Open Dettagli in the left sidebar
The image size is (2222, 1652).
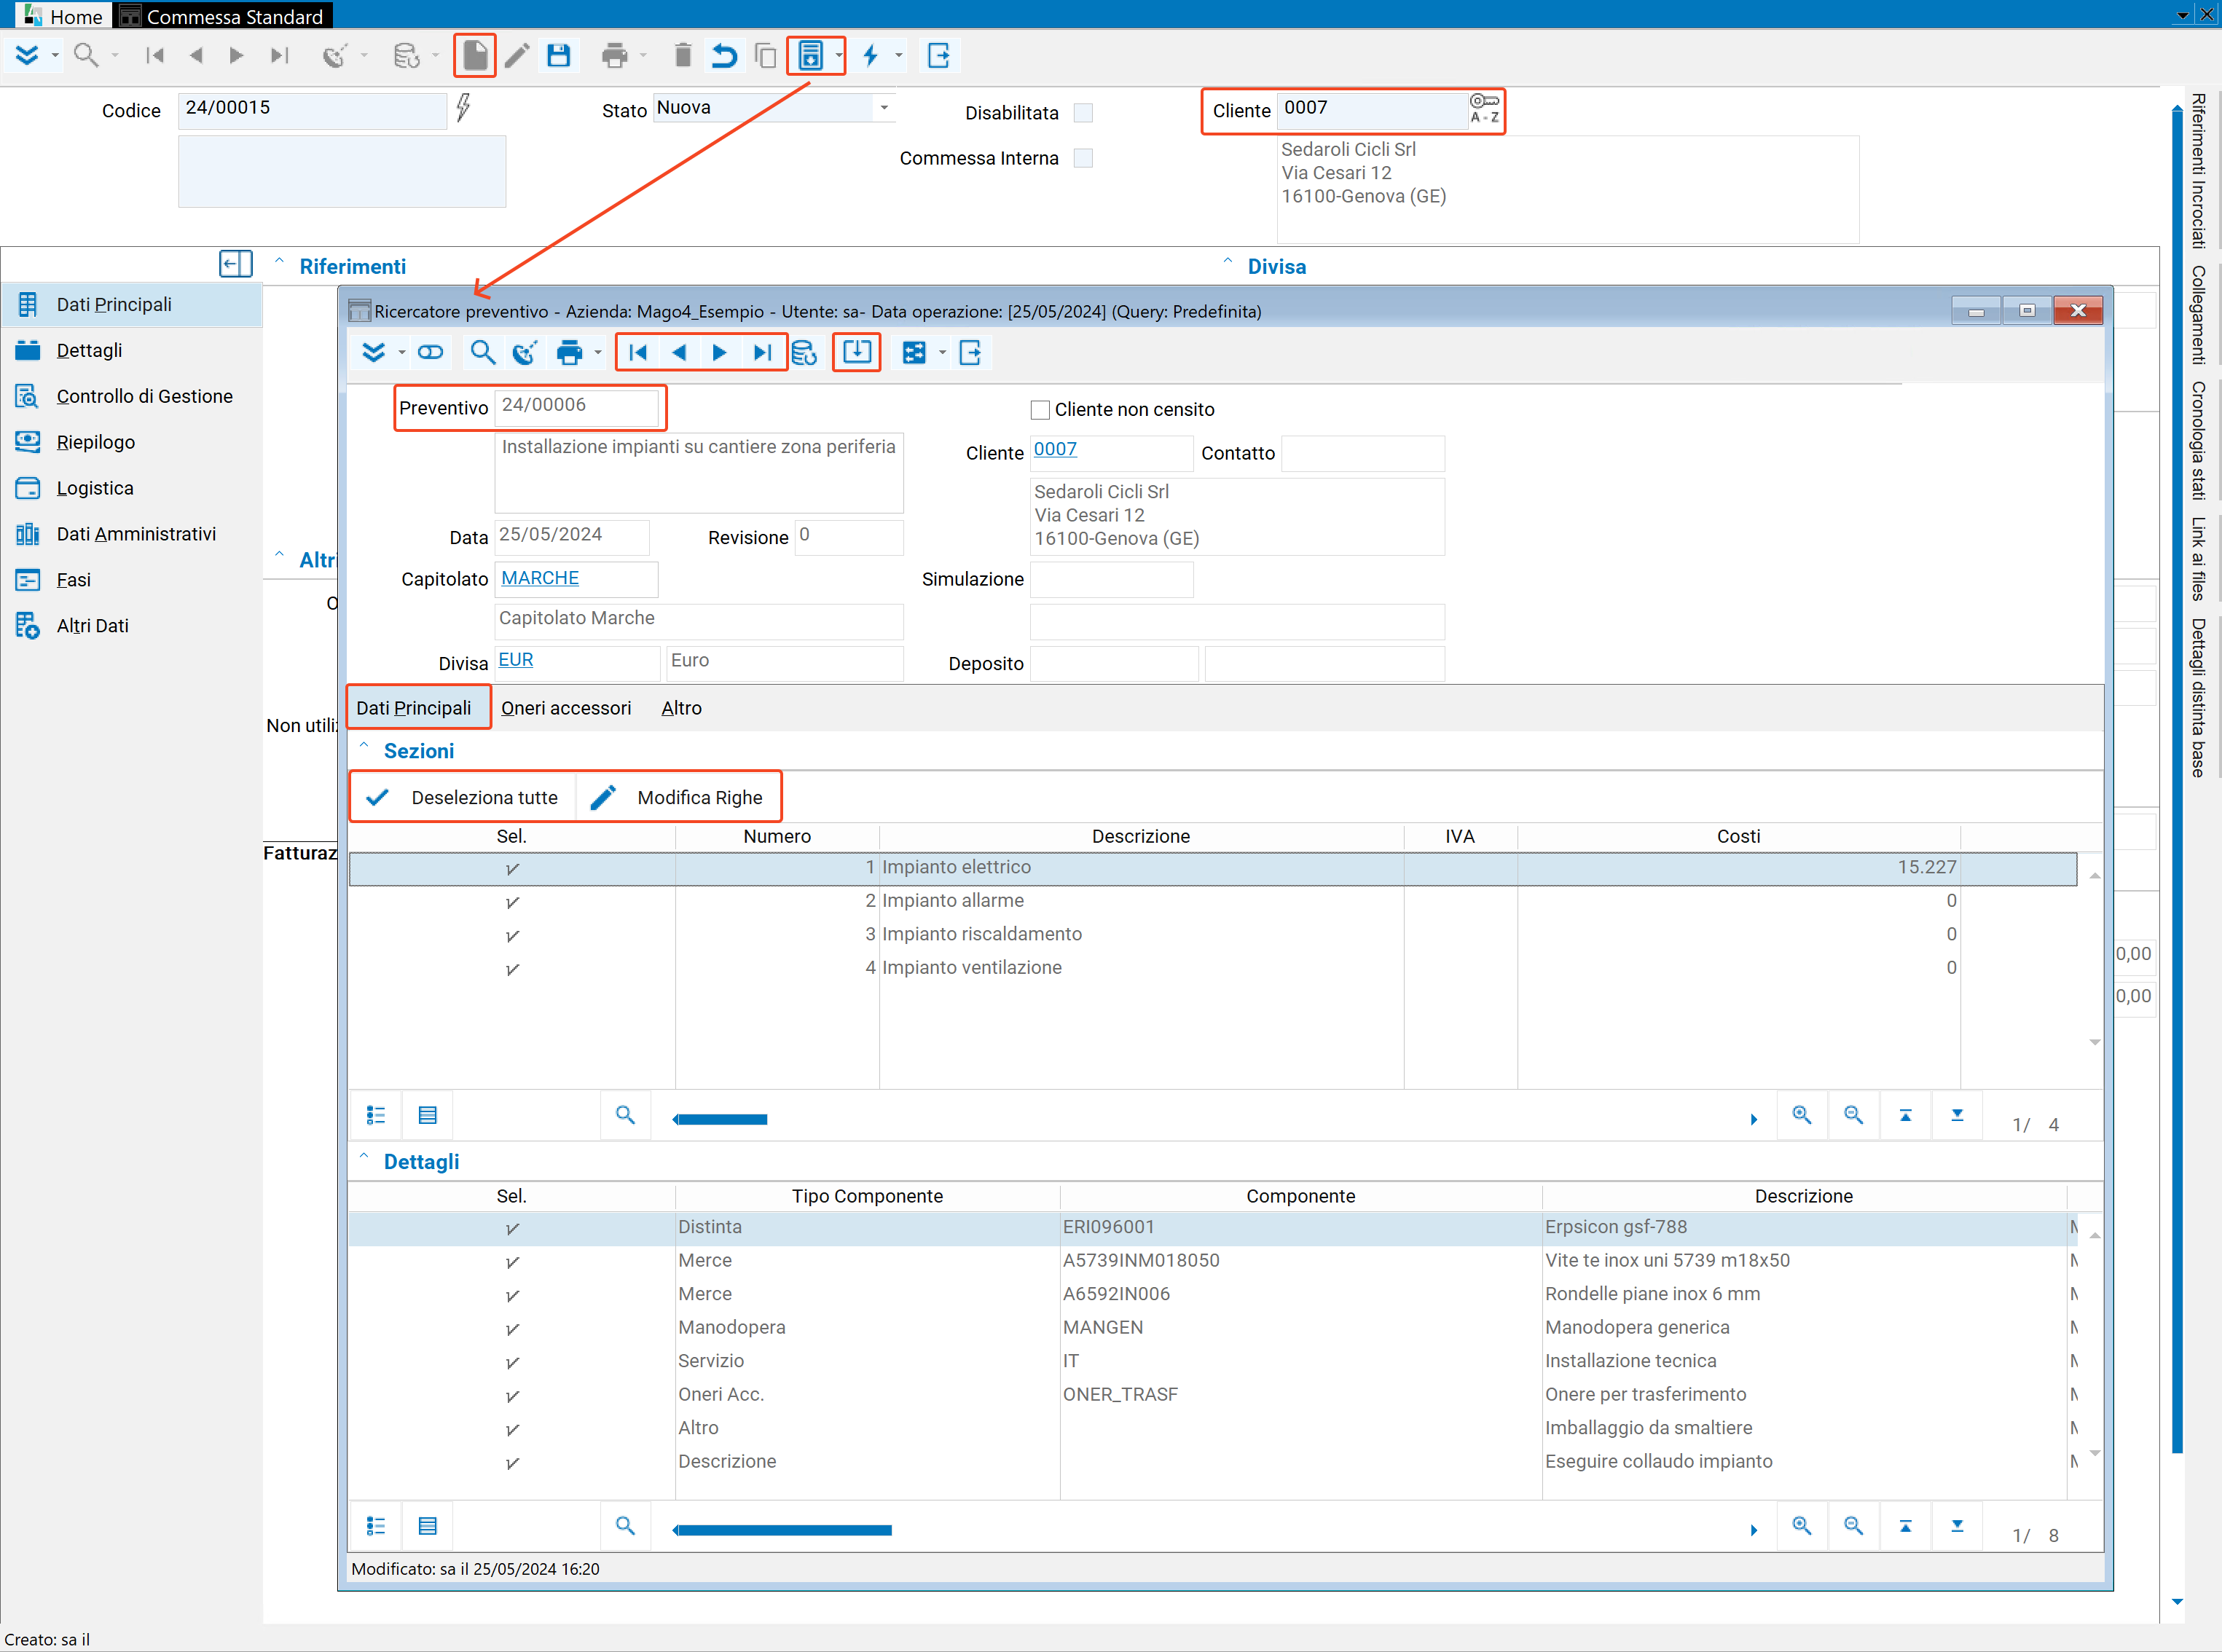point(89,350)
